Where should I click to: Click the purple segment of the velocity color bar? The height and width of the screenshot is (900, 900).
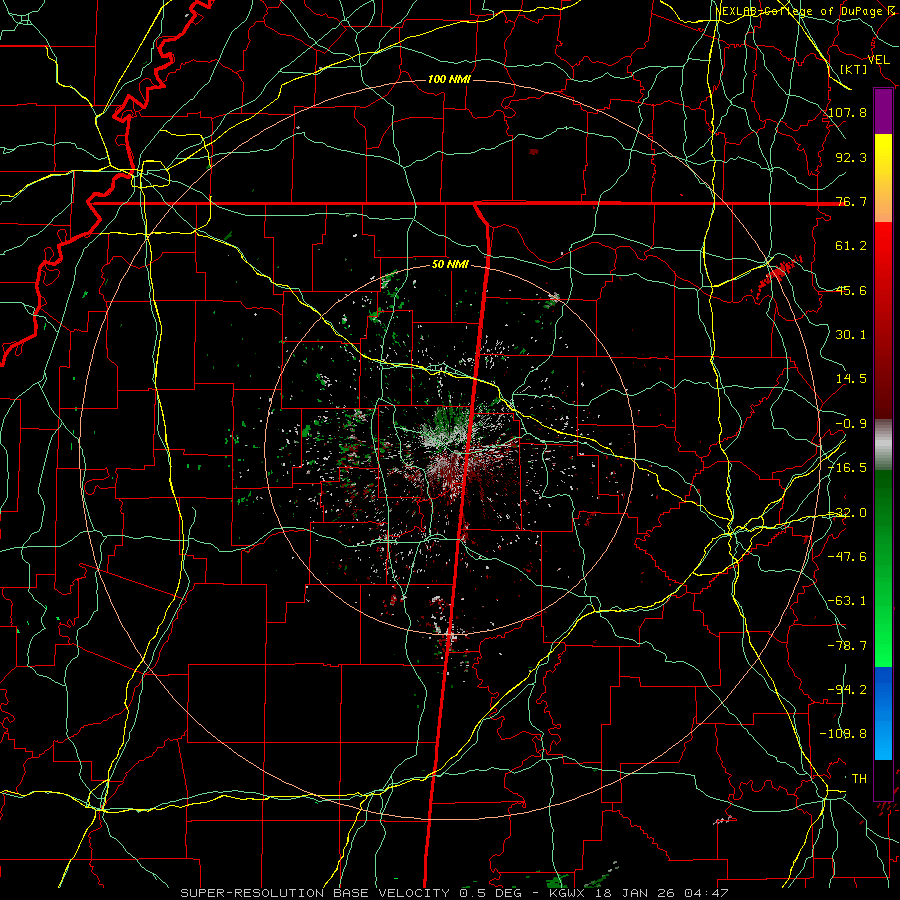click(883, 112)
